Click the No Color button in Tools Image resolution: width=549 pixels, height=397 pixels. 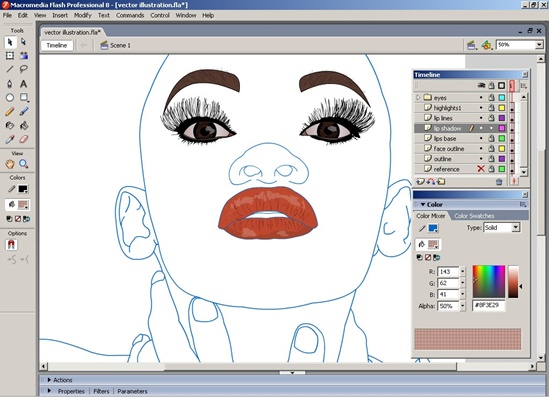pyautogui.click(x=18, y=219)
